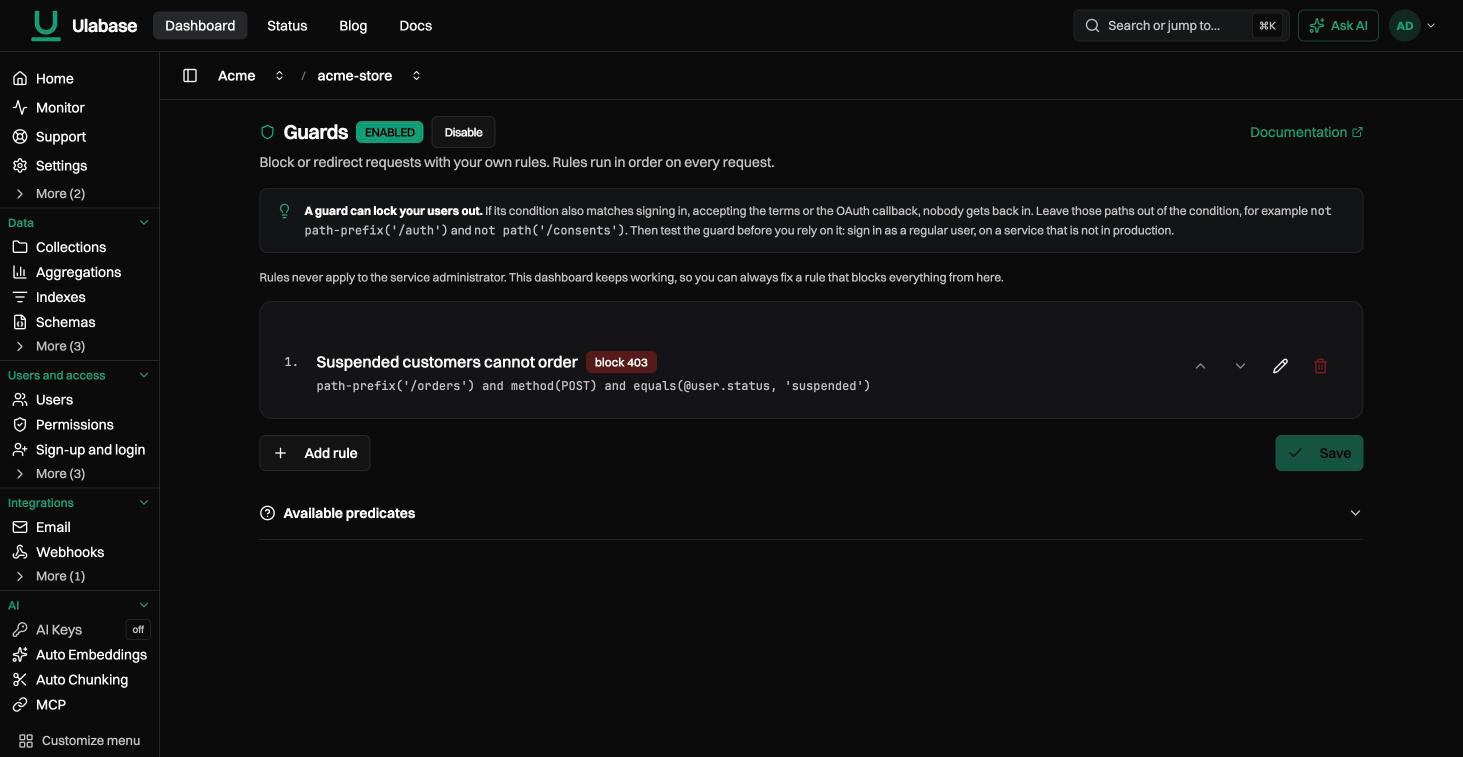Switch organization using Acme selector
Image resolution: width=1463 pixels, height=757 pixels.
[x=251, y=76]
